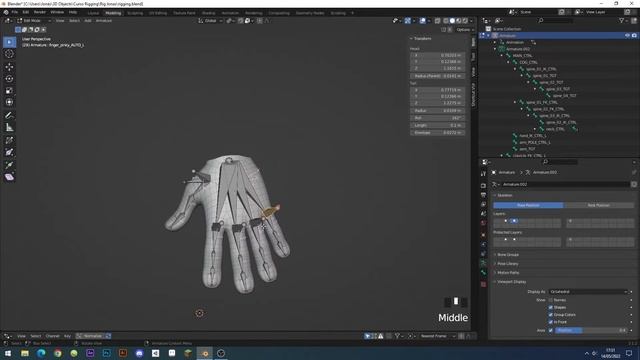Screen dimensions: 640x360
Task: Open Blender from the Windows taskbar
Action: point(205,353)
